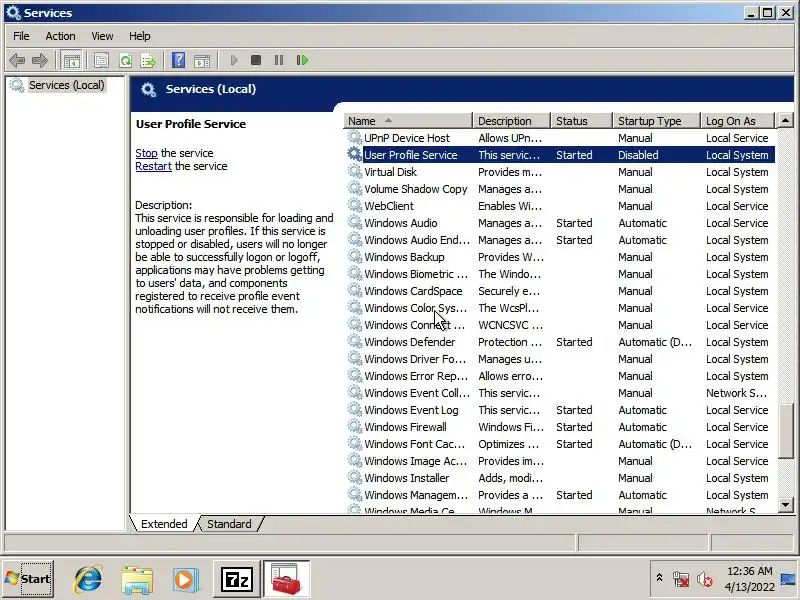Toggle the Show/Hide Action Pane icon
The image size is (800, 600).
click(x=202, y=60)
